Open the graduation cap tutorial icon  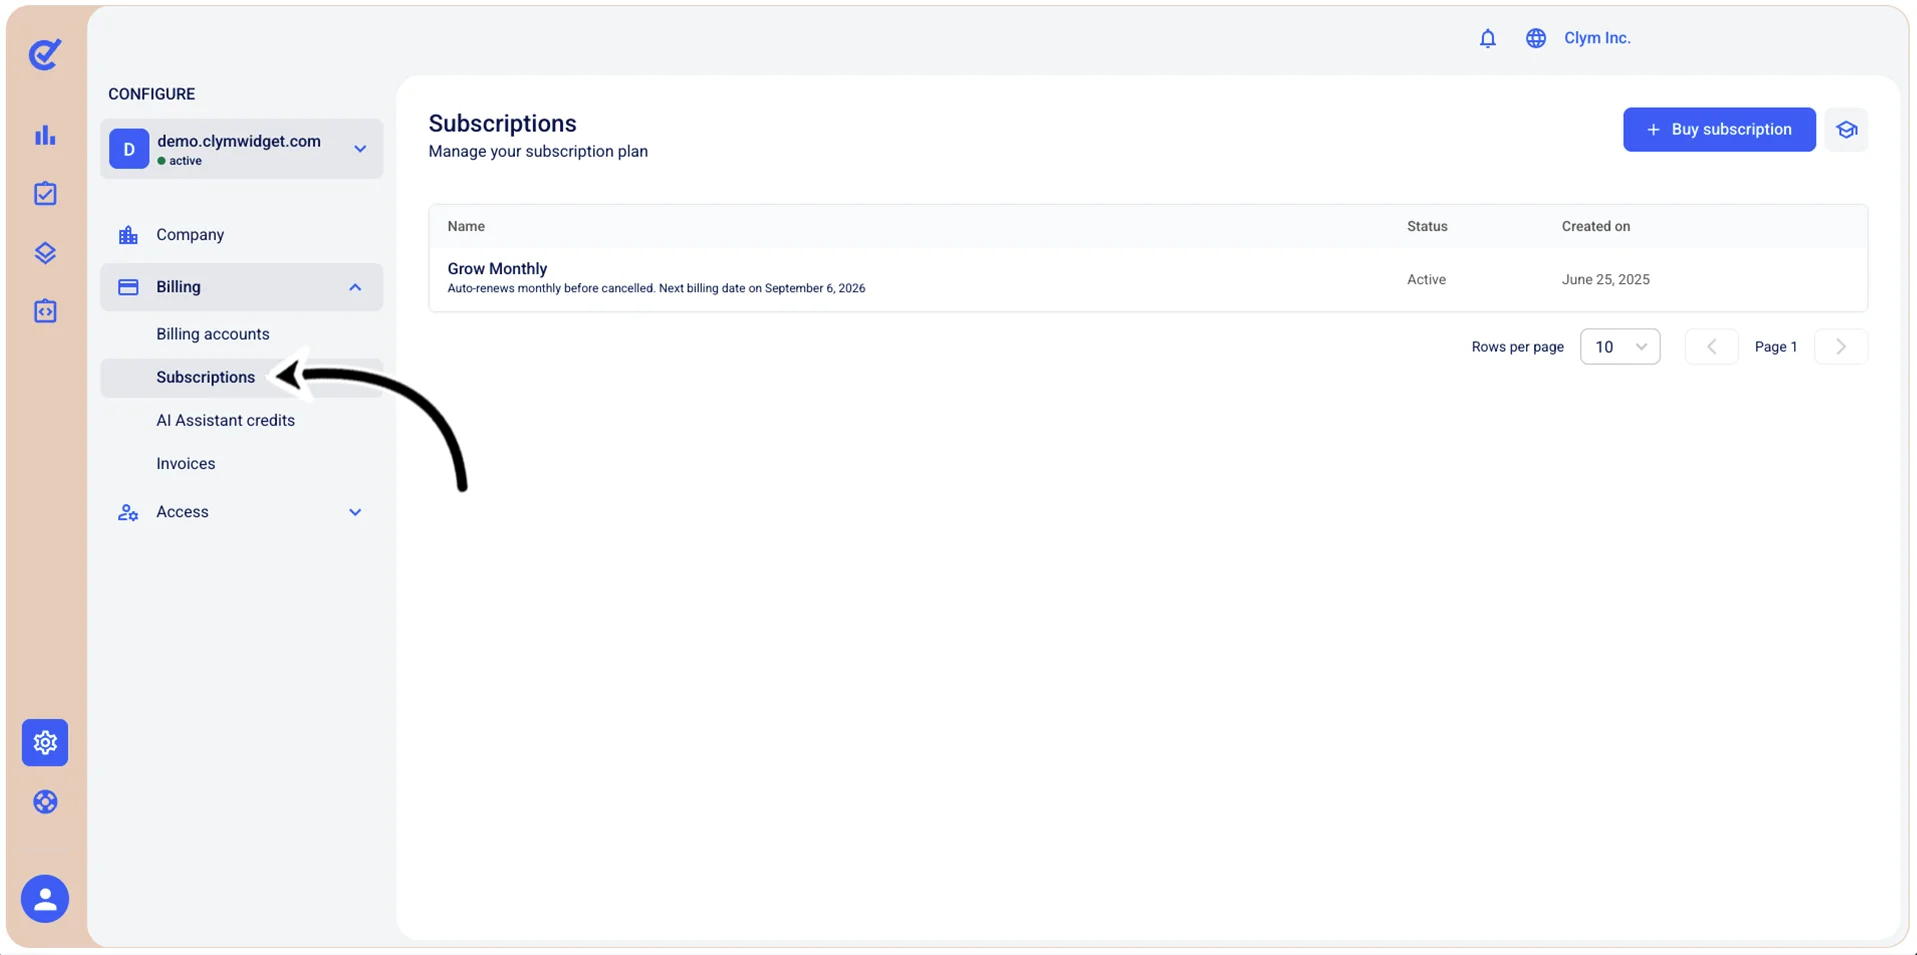point(1846,130)
